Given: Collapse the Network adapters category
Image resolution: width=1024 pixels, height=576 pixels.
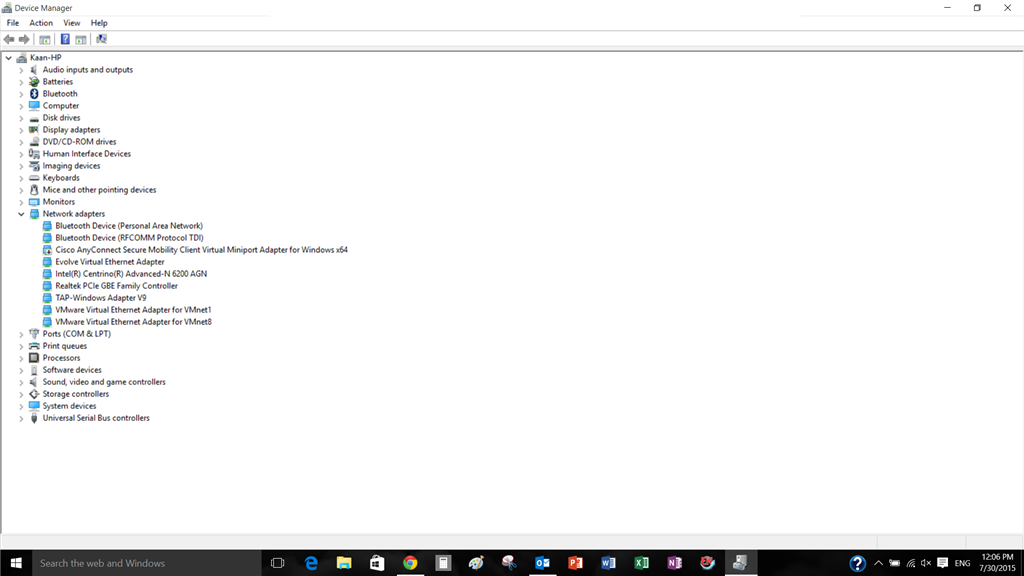Looking at the screenshot, I should [21, 214].
